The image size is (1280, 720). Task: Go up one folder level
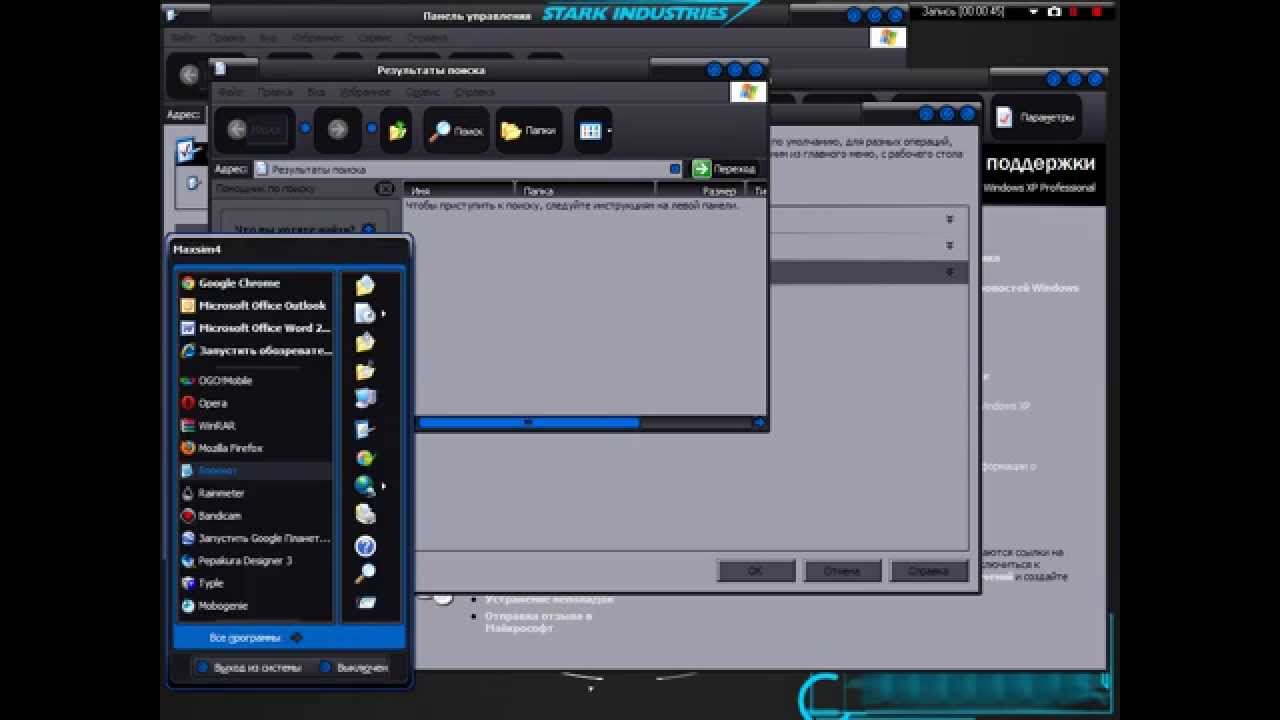(397, 130)
